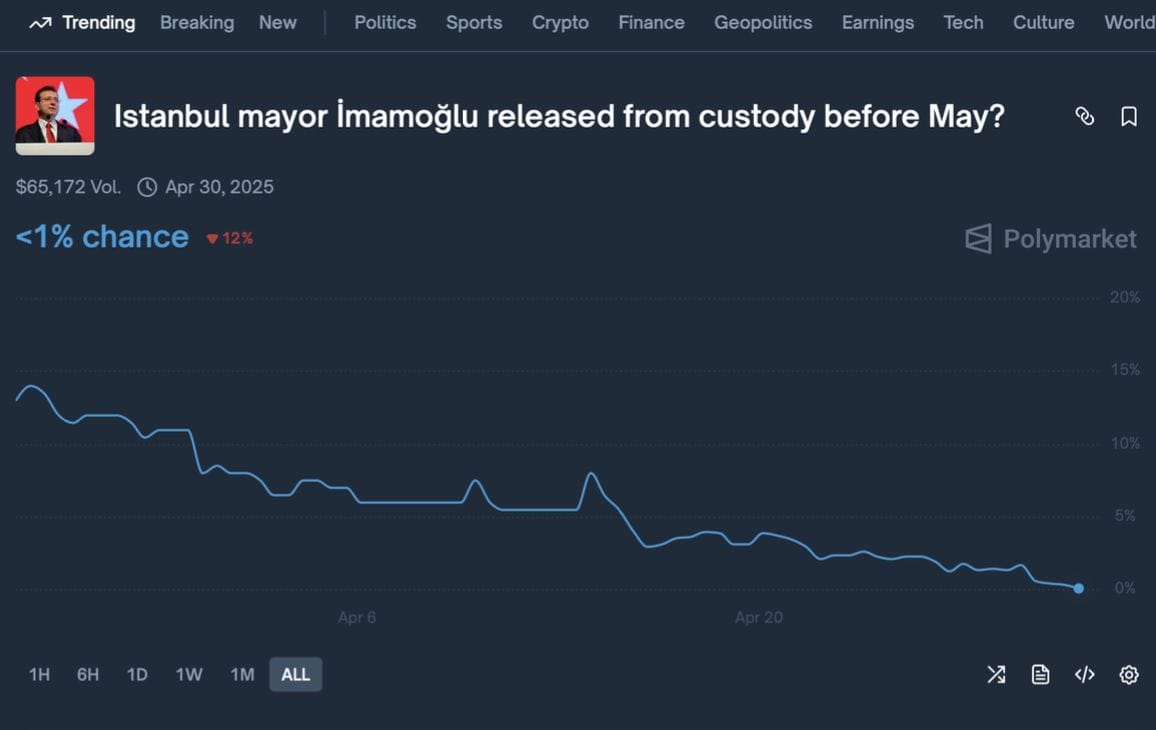Select the 1H time range

coord(39,674)
